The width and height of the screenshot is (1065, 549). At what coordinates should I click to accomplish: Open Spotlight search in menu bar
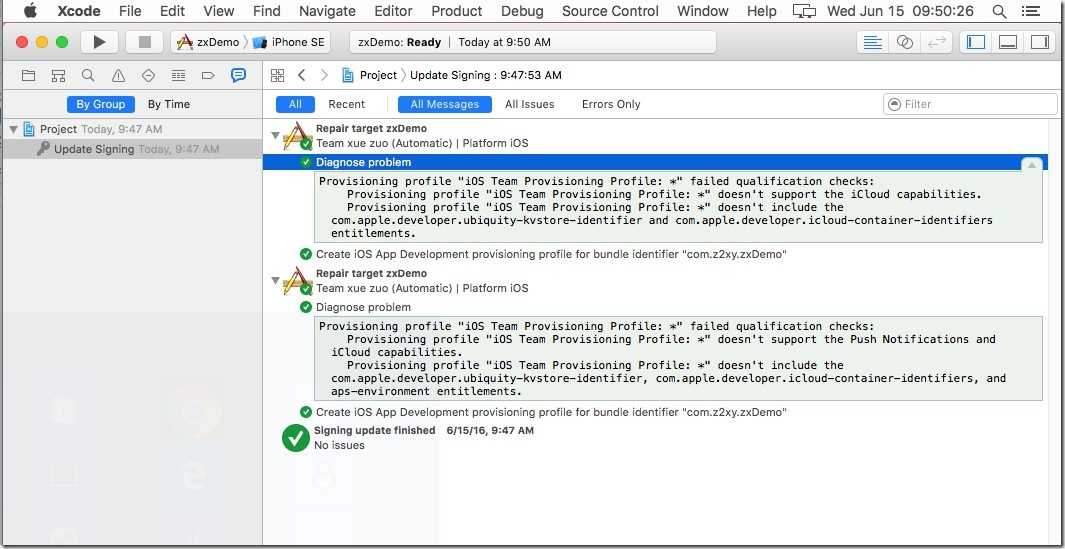(x=999, y=11)
